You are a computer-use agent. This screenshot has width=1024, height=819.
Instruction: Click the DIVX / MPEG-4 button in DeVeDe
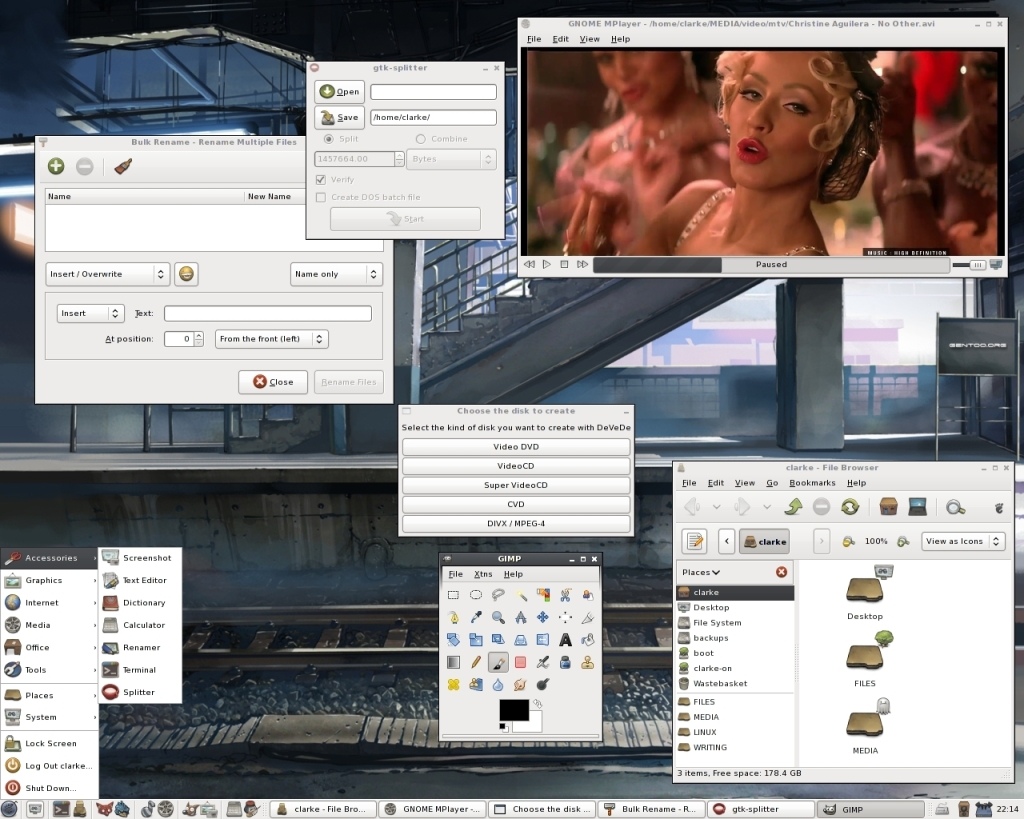[516, 524]
